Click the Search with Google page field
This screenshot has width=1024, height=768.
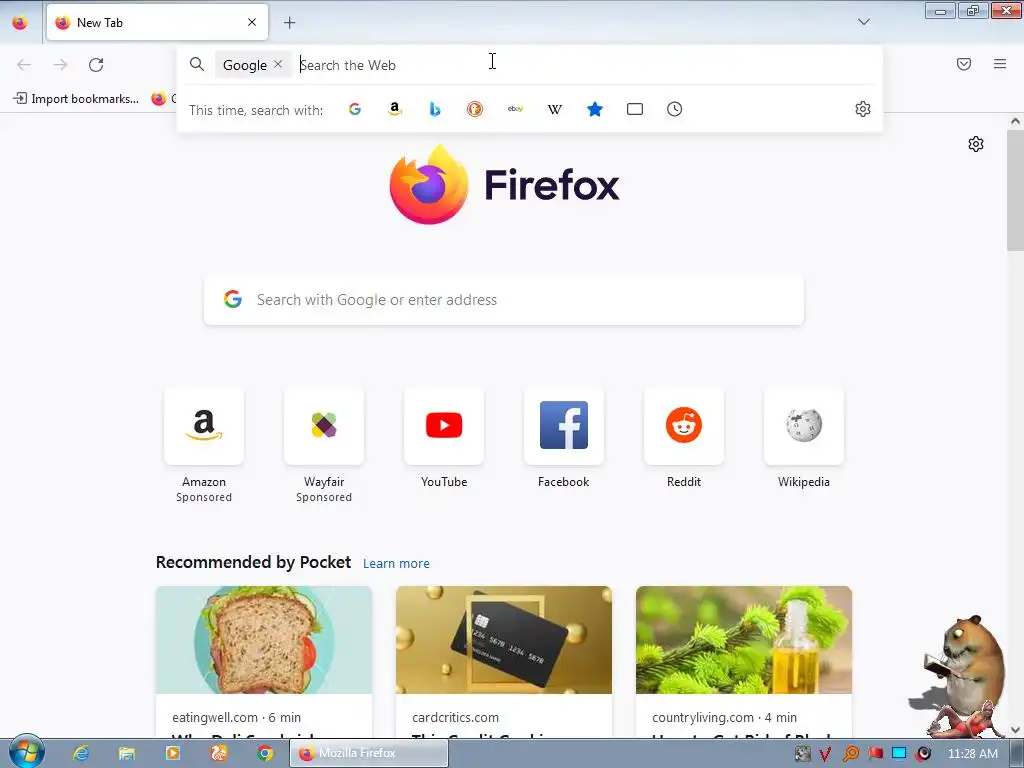point(504,300)
